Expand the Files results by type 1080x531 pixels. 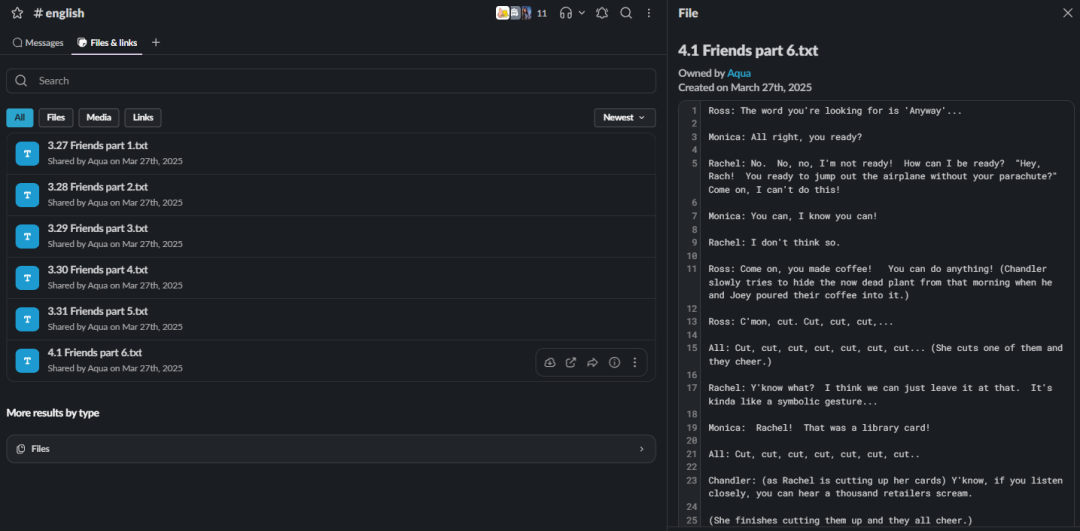(331, 449)
